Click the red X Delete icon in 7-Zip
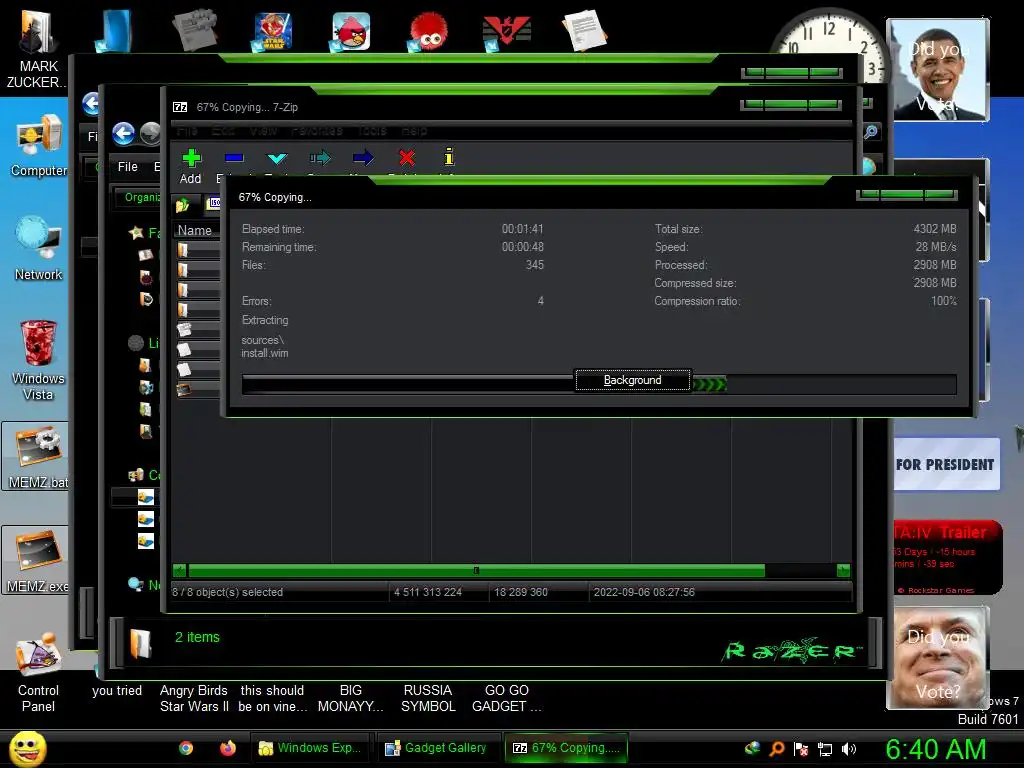Viewport: 1024px width, 768px height. tap(406, 158)
